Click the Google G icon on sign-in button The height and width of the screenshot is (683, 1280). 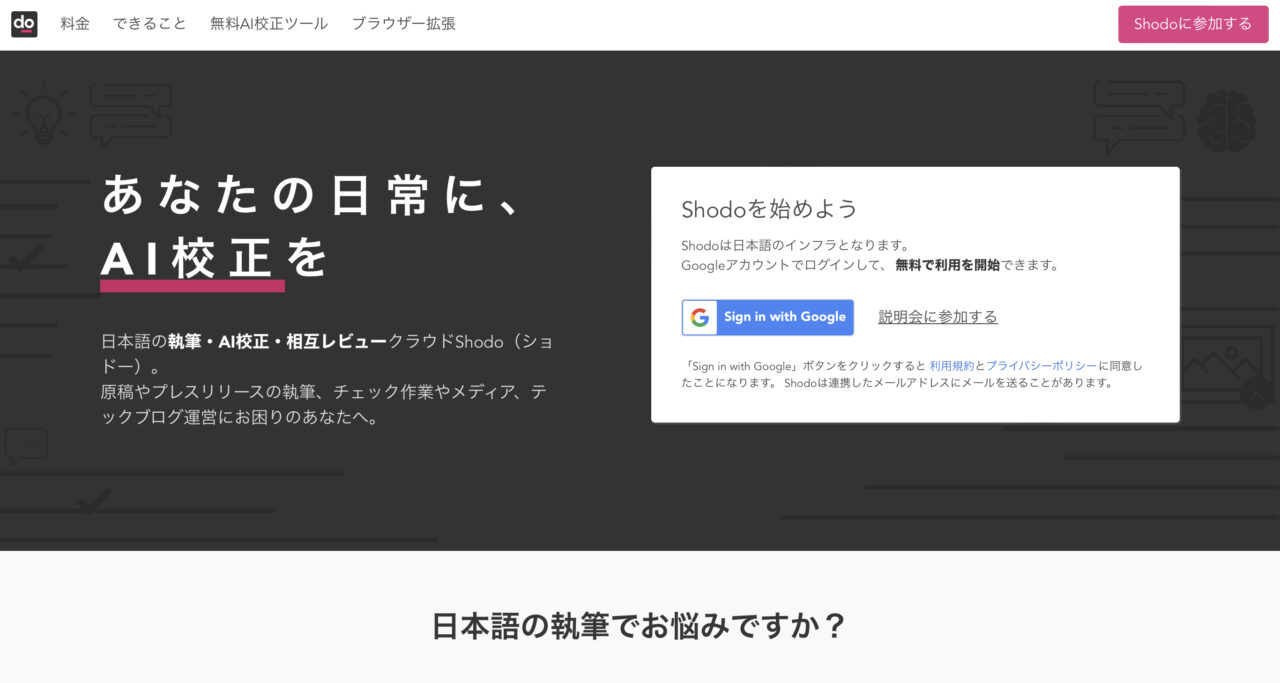[x=699, y=317]
